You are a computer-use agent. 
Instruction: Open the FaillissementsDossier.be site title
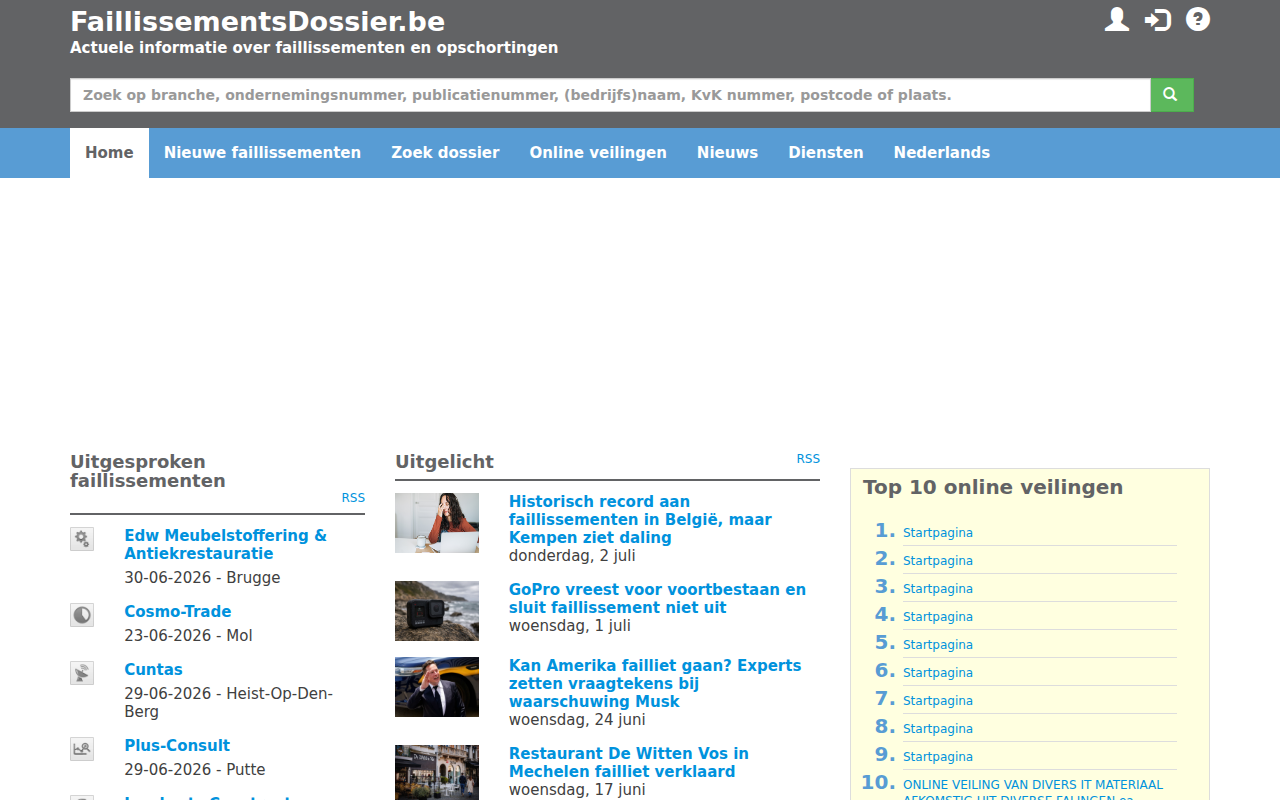[x=258, y=21]
